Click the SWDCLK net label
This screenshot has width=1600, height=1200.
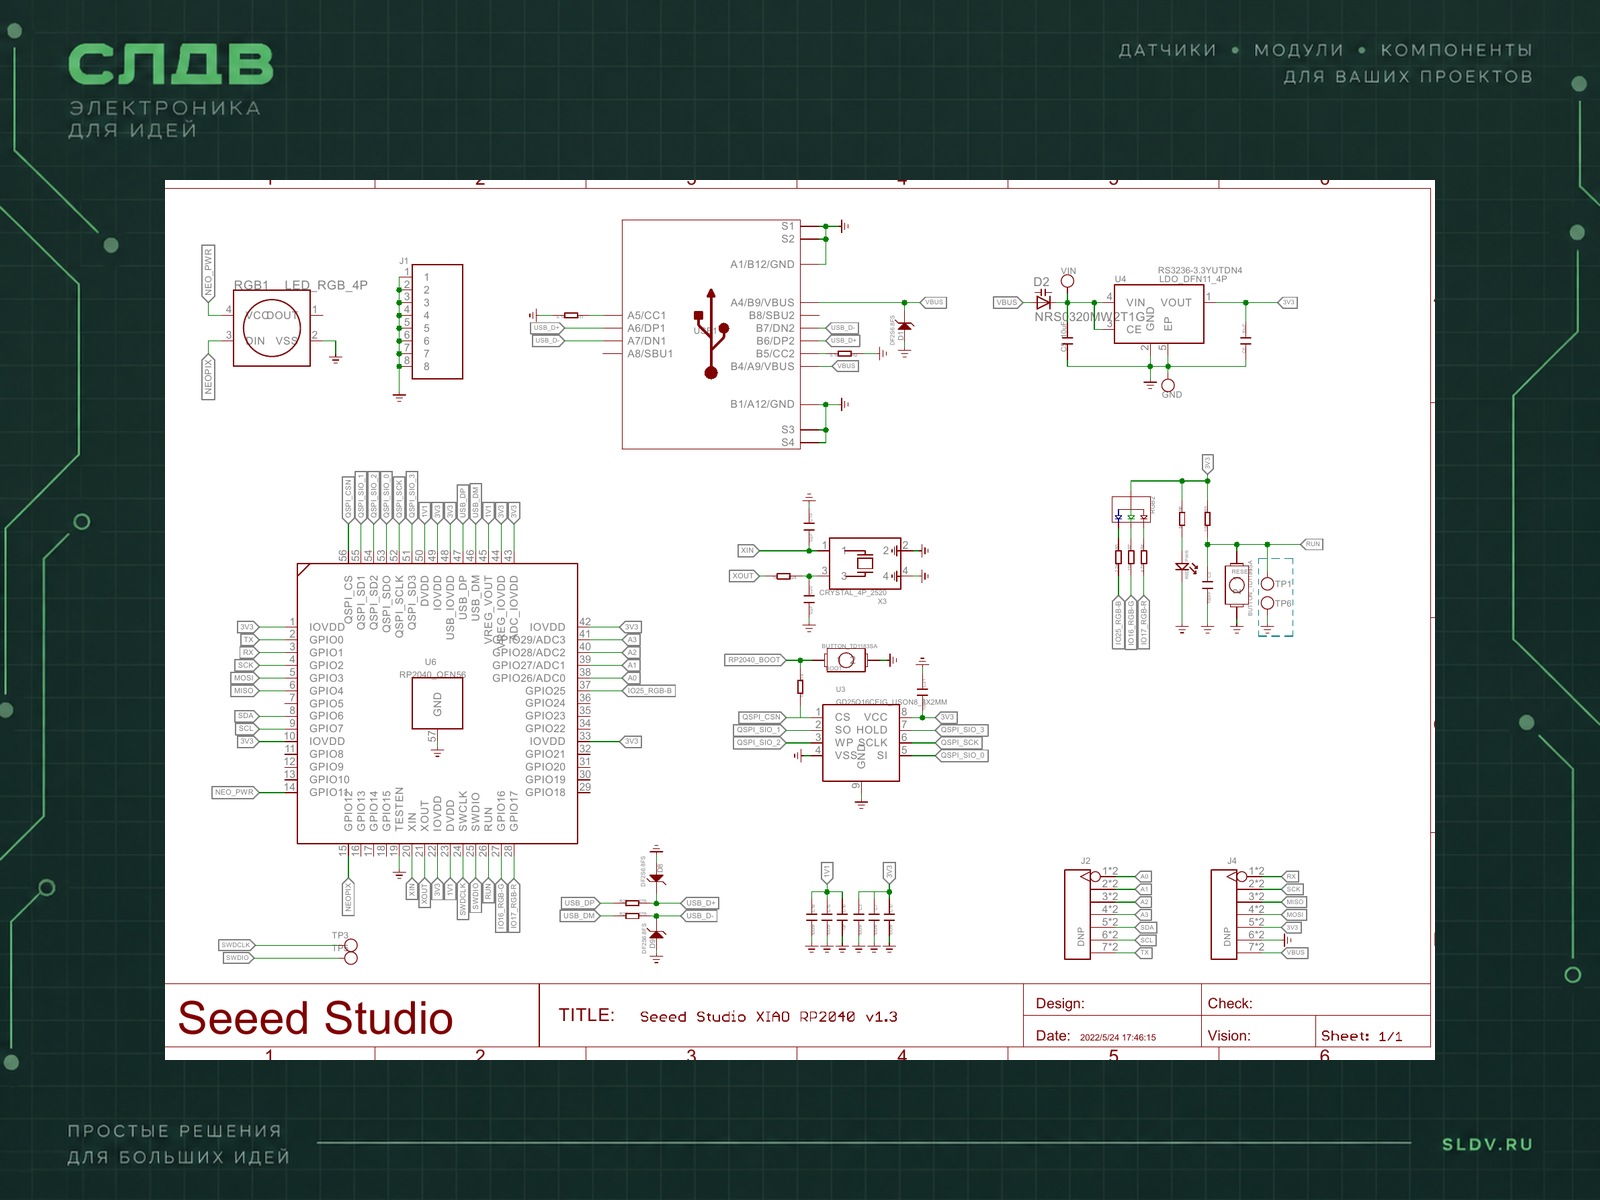pyautogui.click(x=236, y=945)
